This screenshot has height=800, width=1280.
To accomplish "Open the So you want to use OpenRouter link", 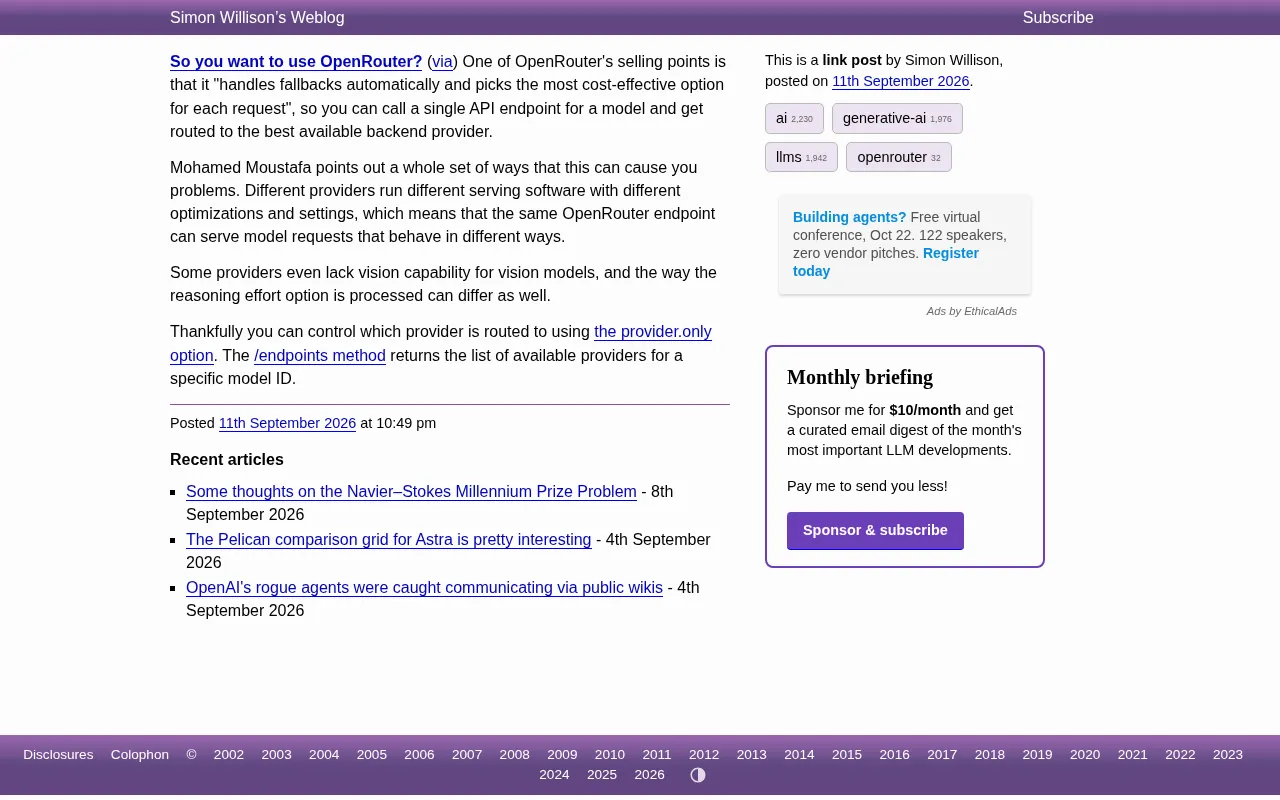I will point(296,62).
